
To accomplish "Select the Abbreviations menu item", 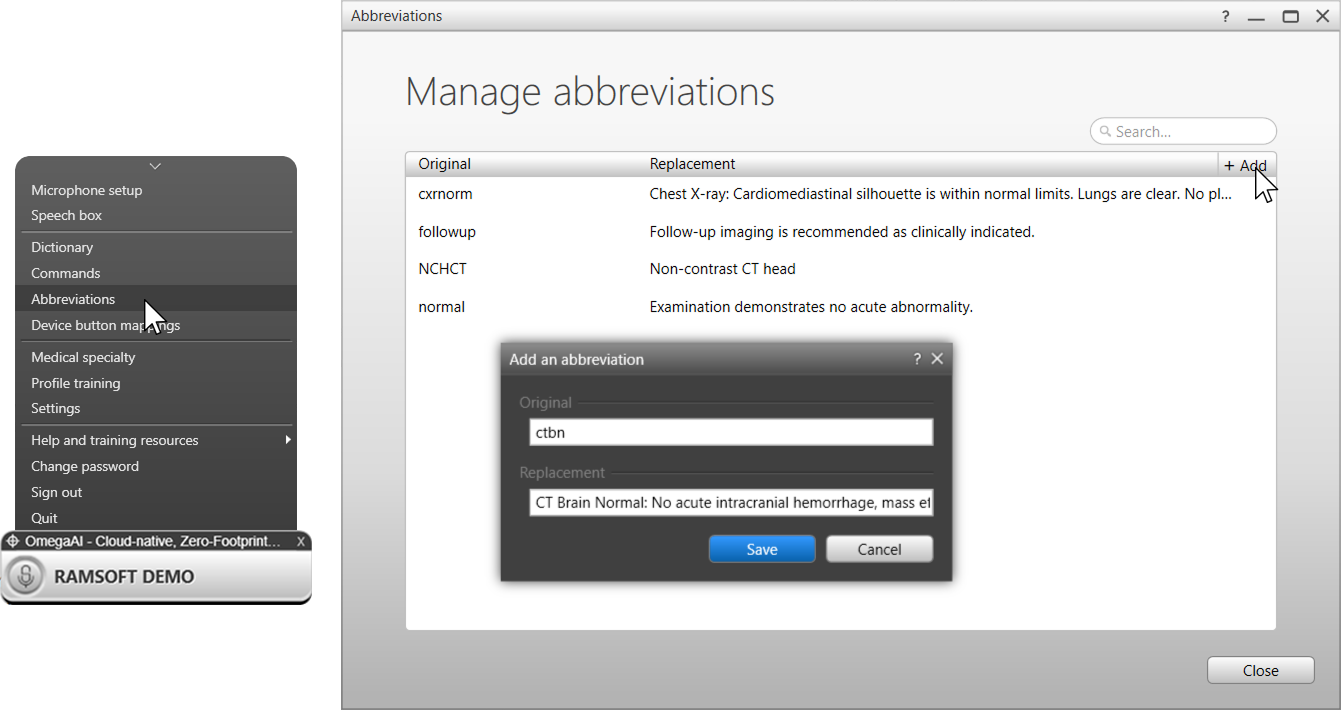I will 155,299.
